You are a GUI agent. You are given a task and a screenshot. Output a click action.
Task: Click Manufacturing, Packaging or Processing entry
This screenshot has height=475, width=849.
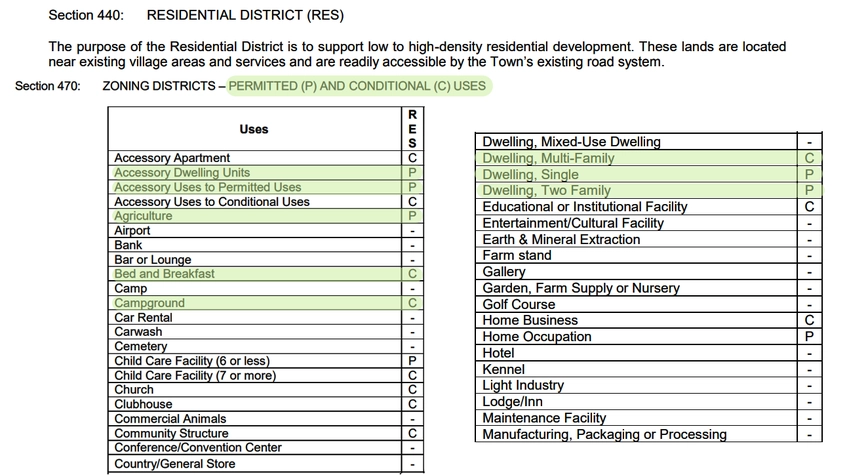[604, 434]
